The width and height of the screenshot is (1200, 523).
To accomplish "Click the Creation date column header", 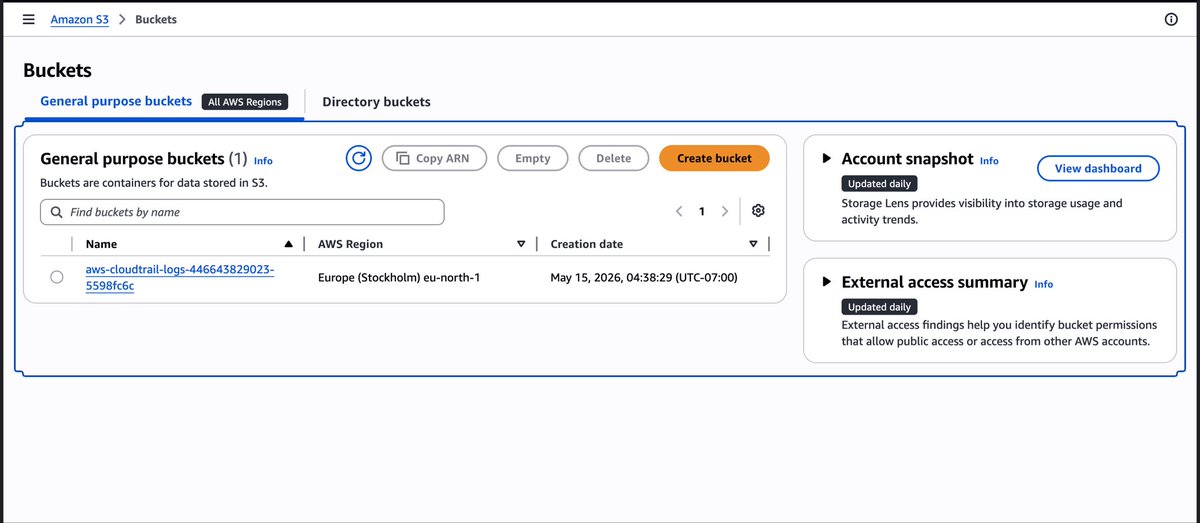I will pos(587,244).
